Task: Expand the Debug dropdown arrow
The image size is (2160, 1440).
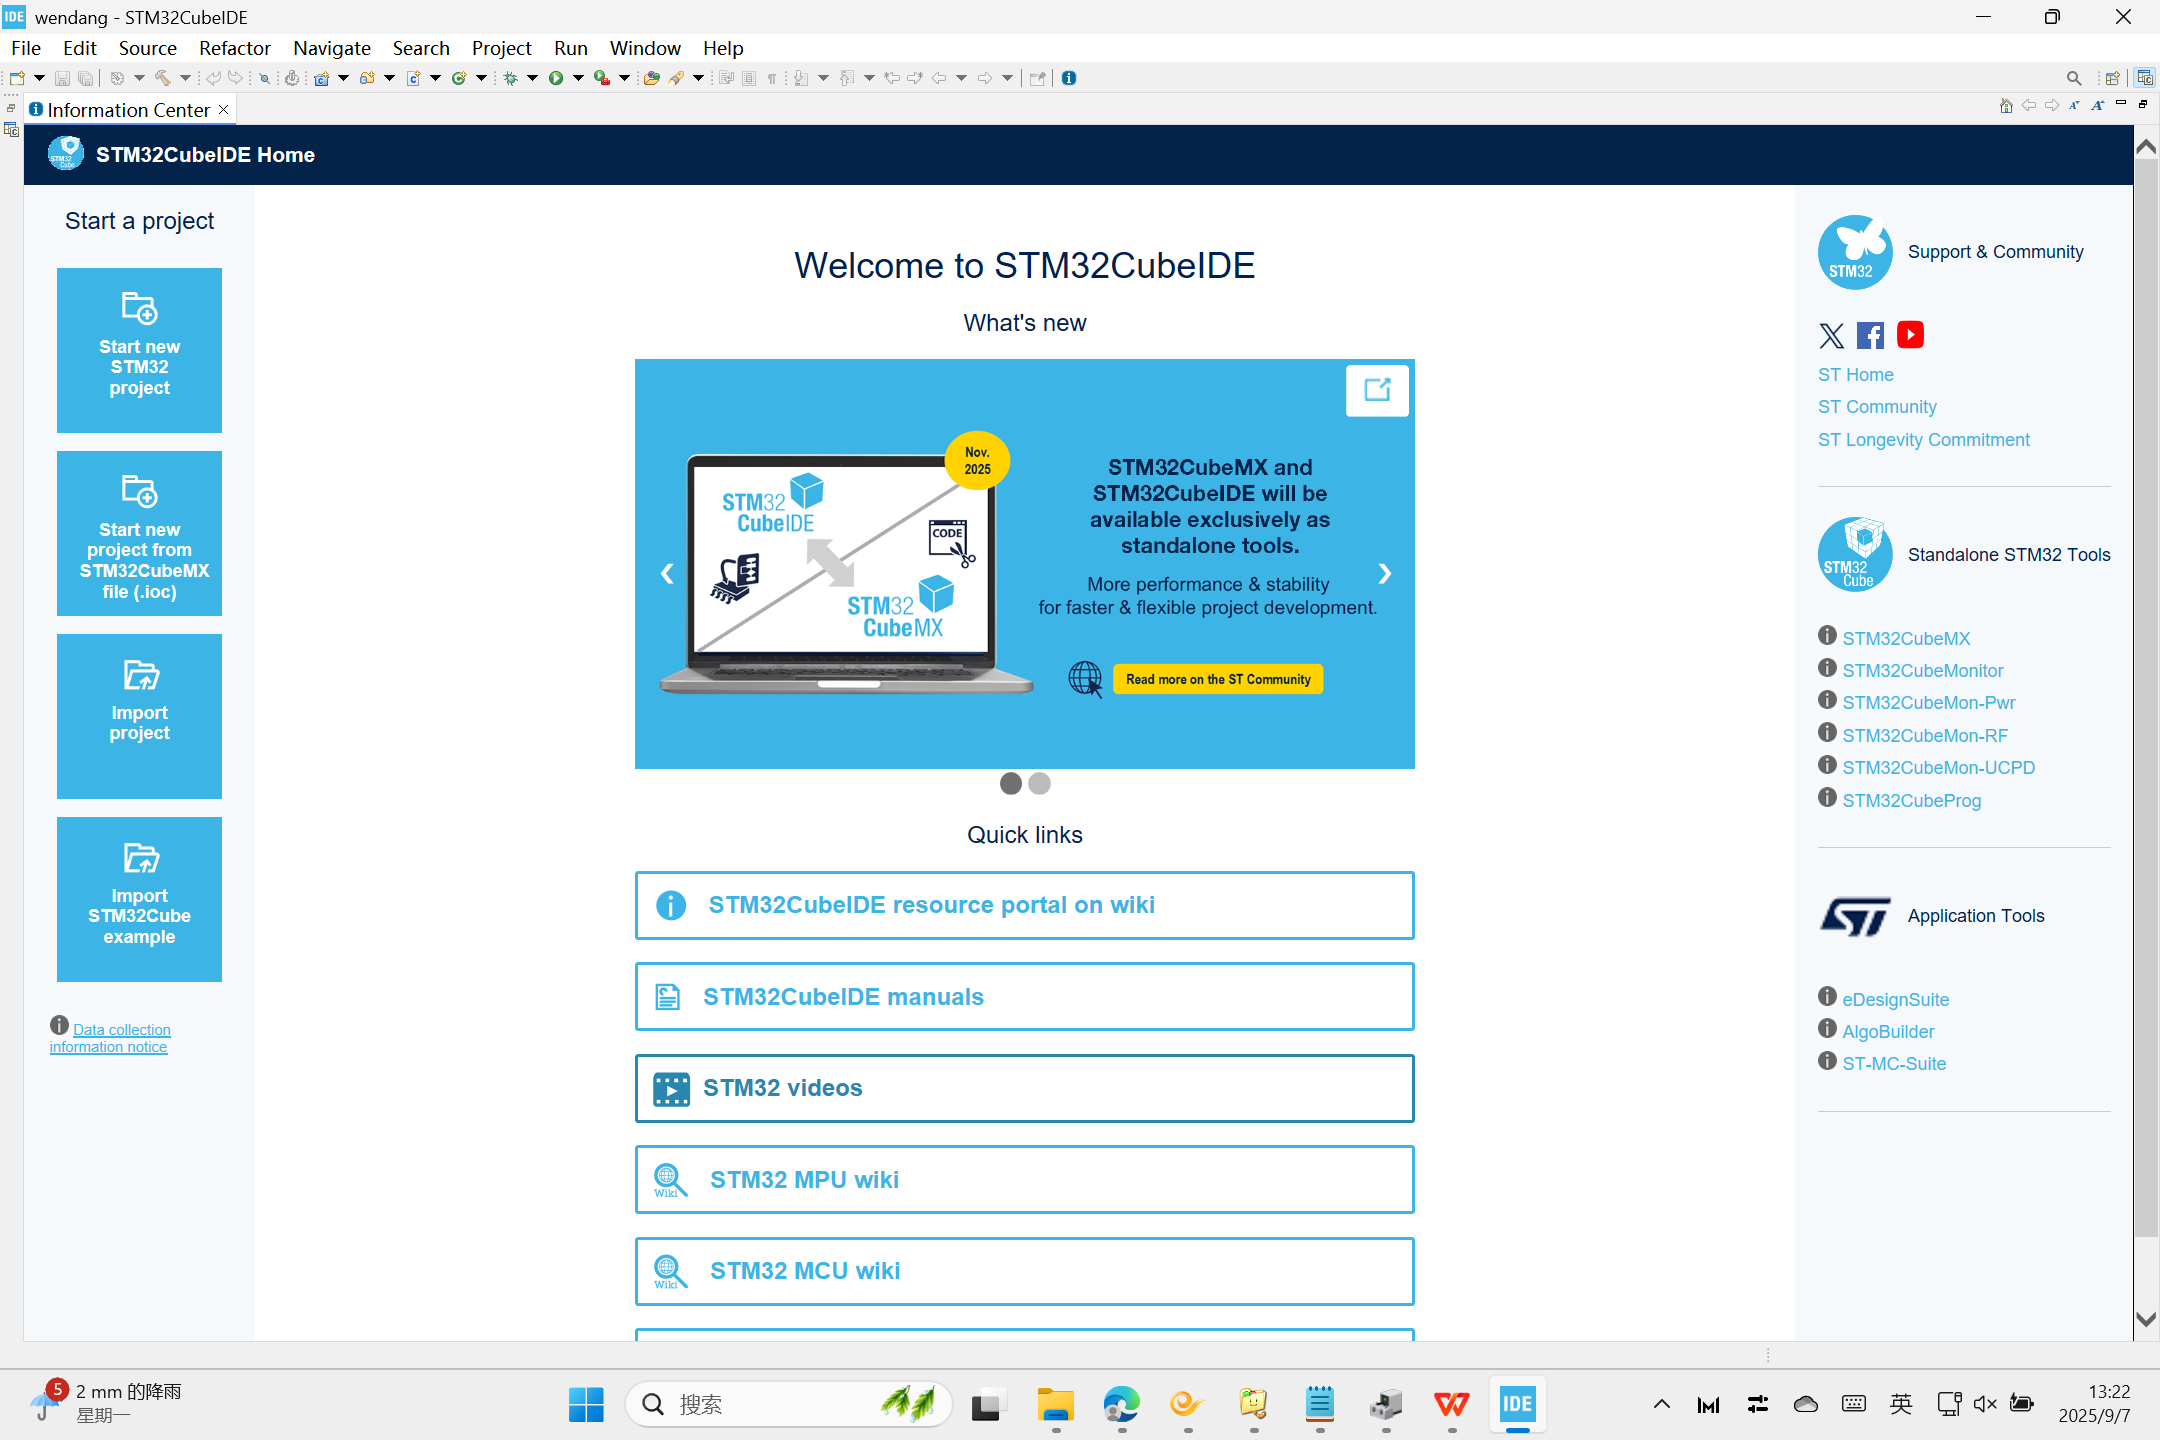Action: [532, 78]
